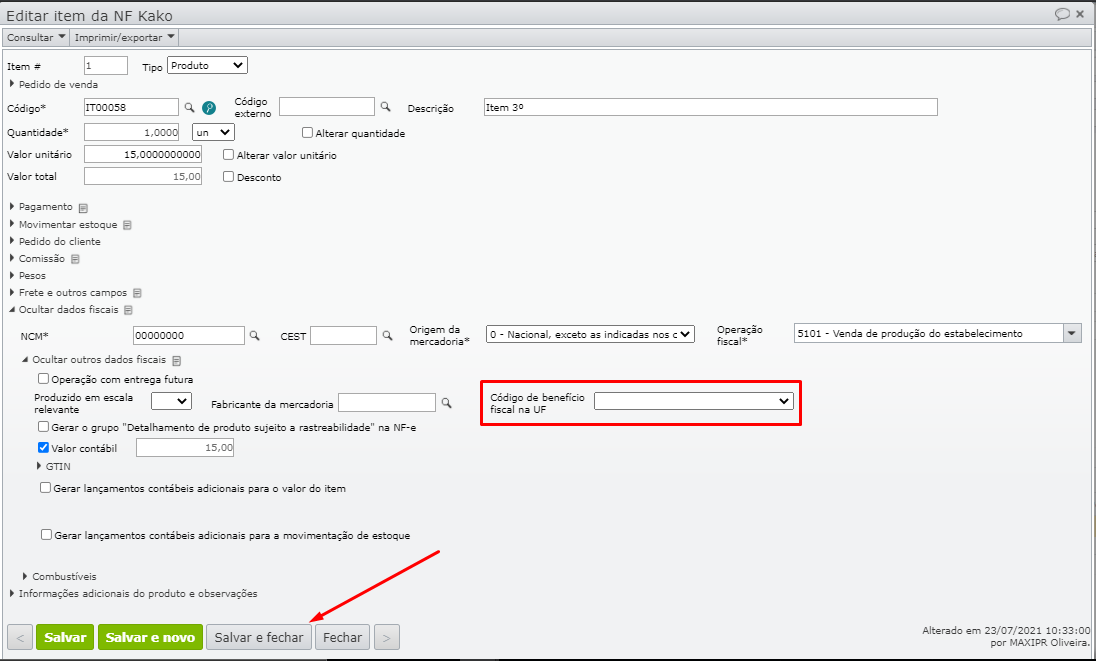Click the note icon next to Pagamento

click(83, 208)
